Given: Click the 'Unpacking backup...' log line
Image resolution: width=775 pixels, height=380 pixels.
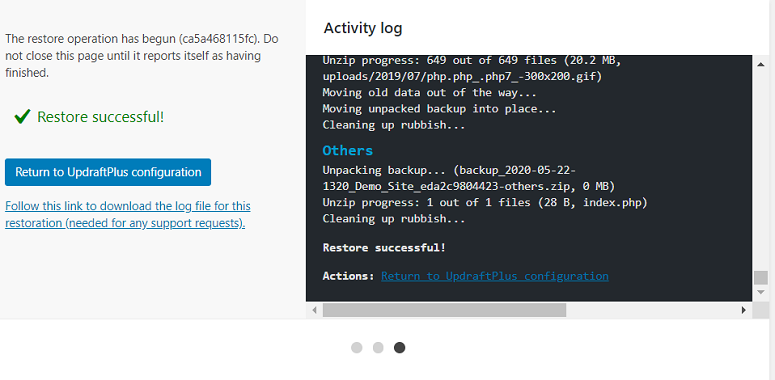Looking at the screenshot, I should 449,170.
